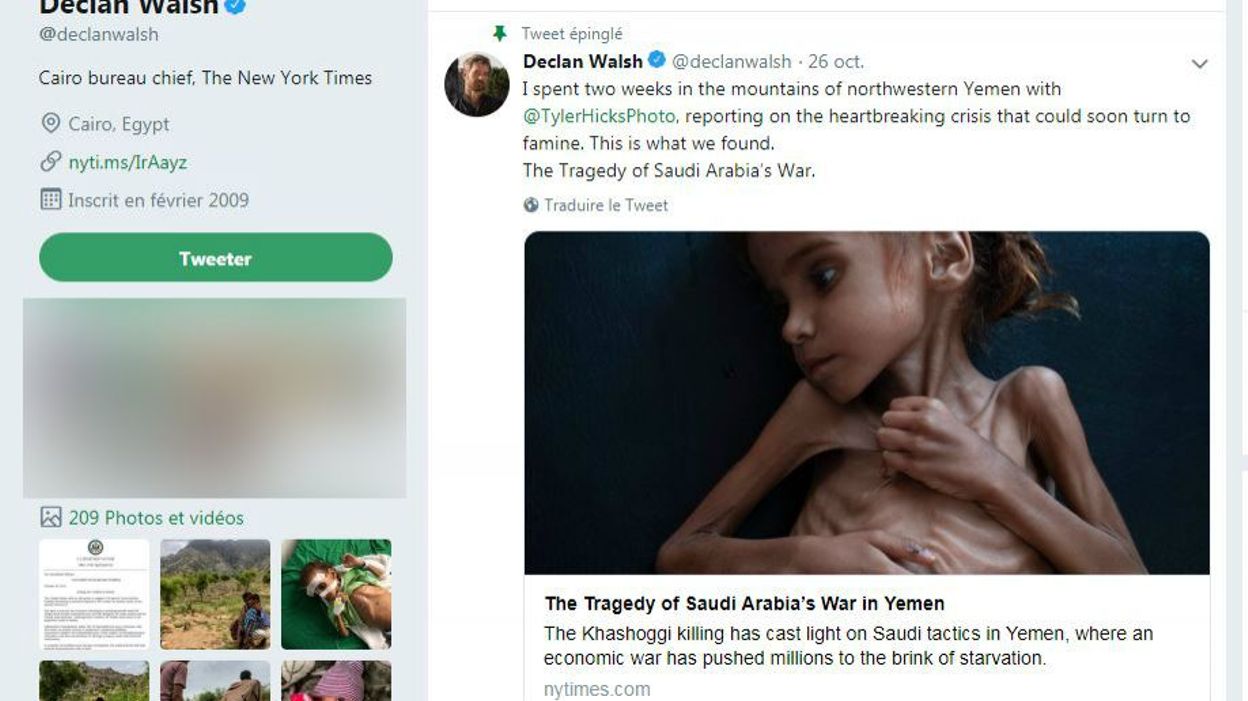Viewport: 1248px width, 701px height.
Task: Click the globe icon beside Traduire le Tweet
Action: pyautogui.click(x=531, y=205)
